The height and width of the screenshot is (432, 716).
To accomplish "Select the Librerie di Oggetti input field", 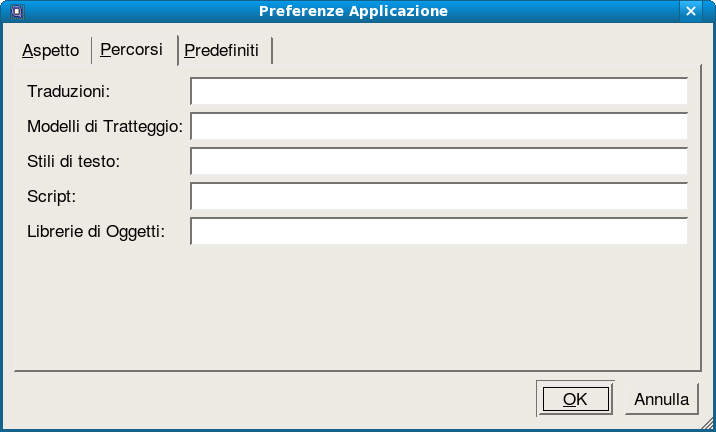I will pos(438,232).
